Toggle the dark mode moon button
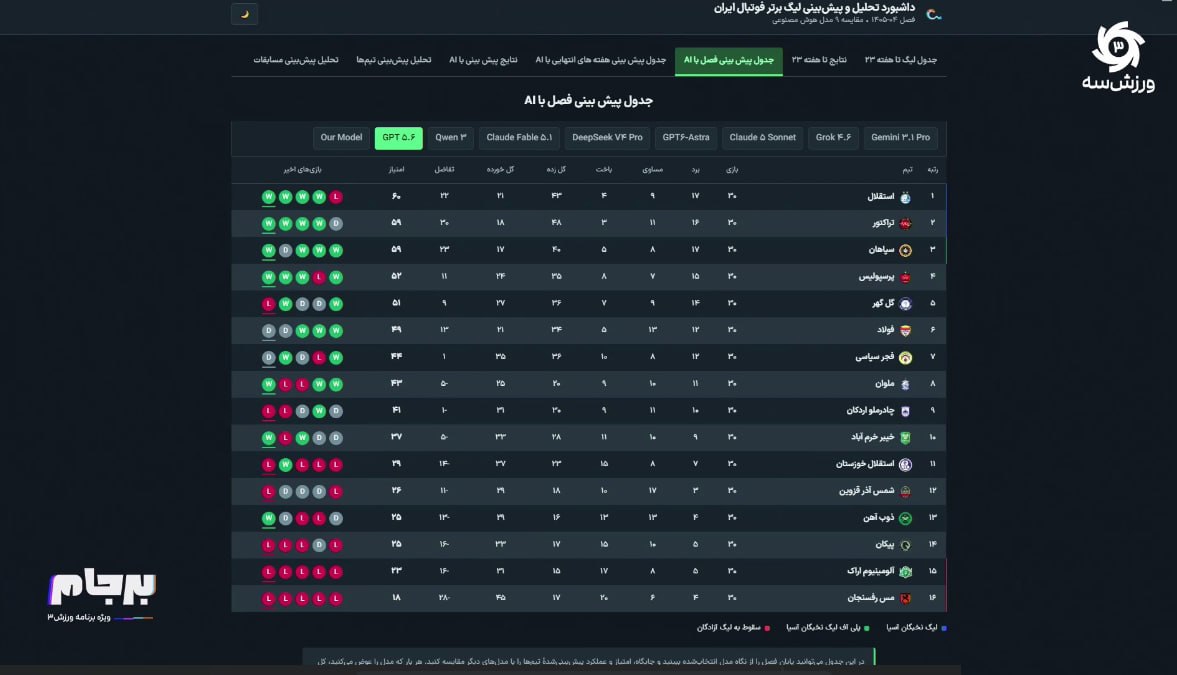Viewport: 1177px width, 675px height. tap(245, 14)
